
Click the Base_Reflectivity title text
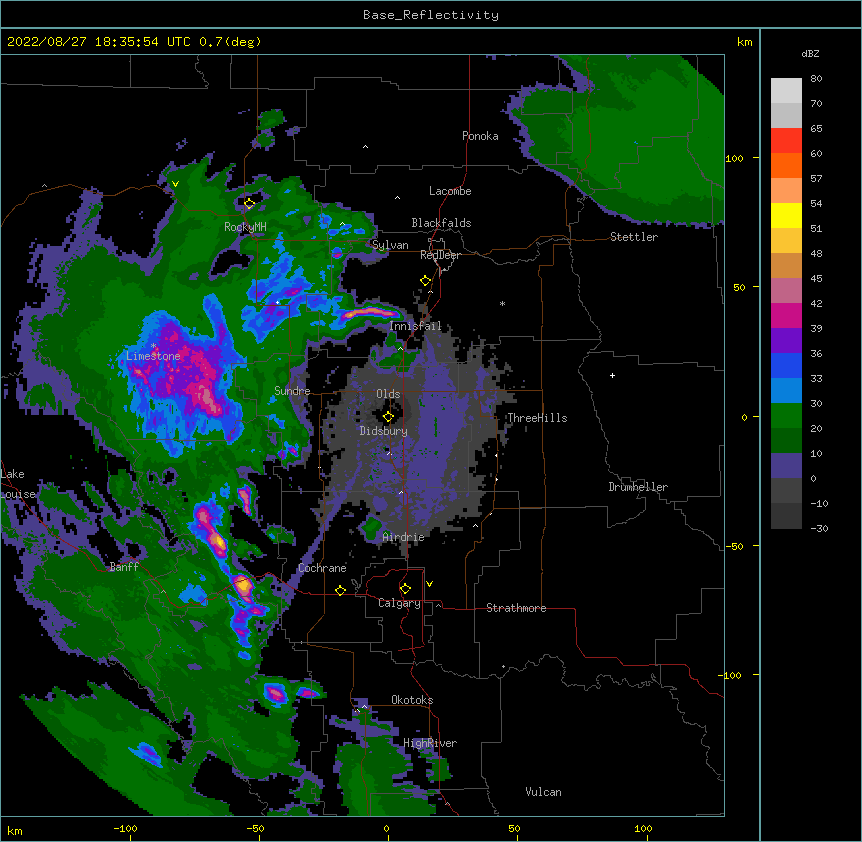[431, 15]
